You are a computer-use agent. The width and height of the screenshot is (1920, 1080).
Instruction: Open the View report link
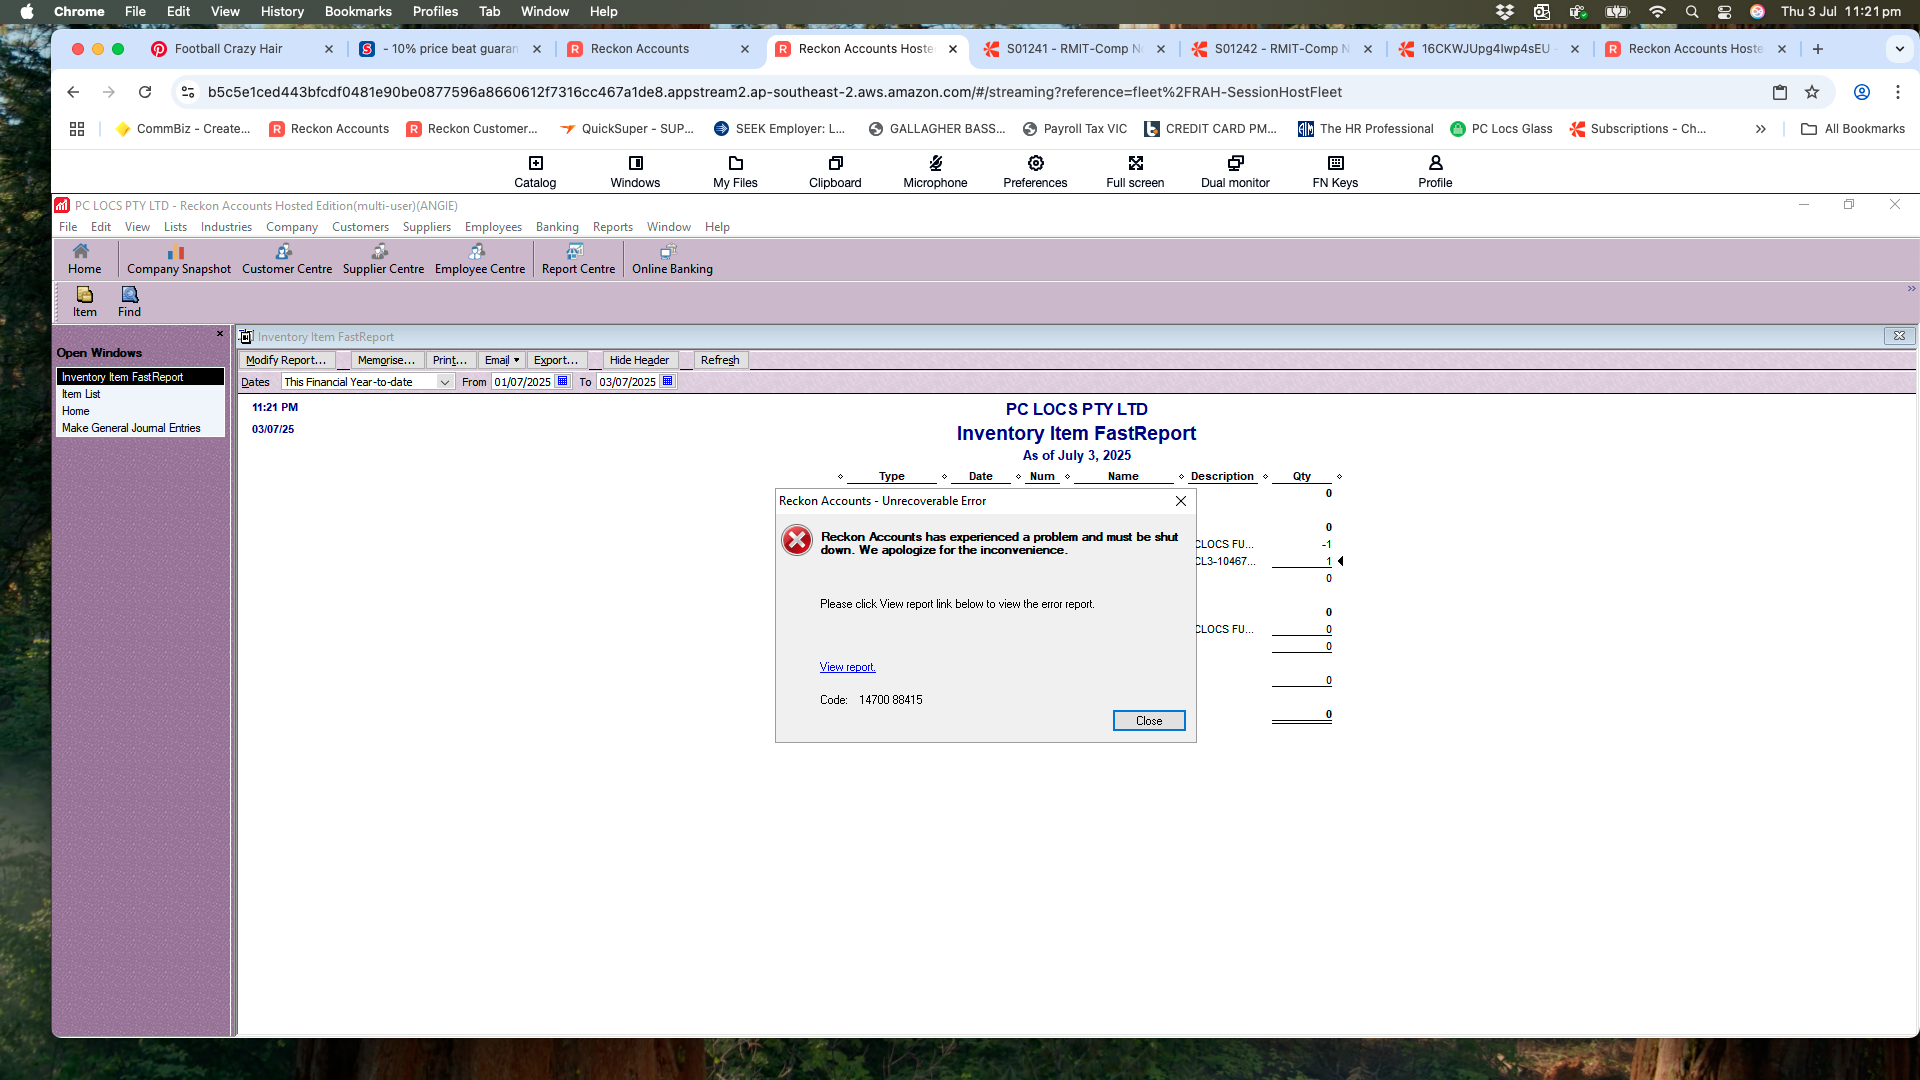[x=847, y=667]
